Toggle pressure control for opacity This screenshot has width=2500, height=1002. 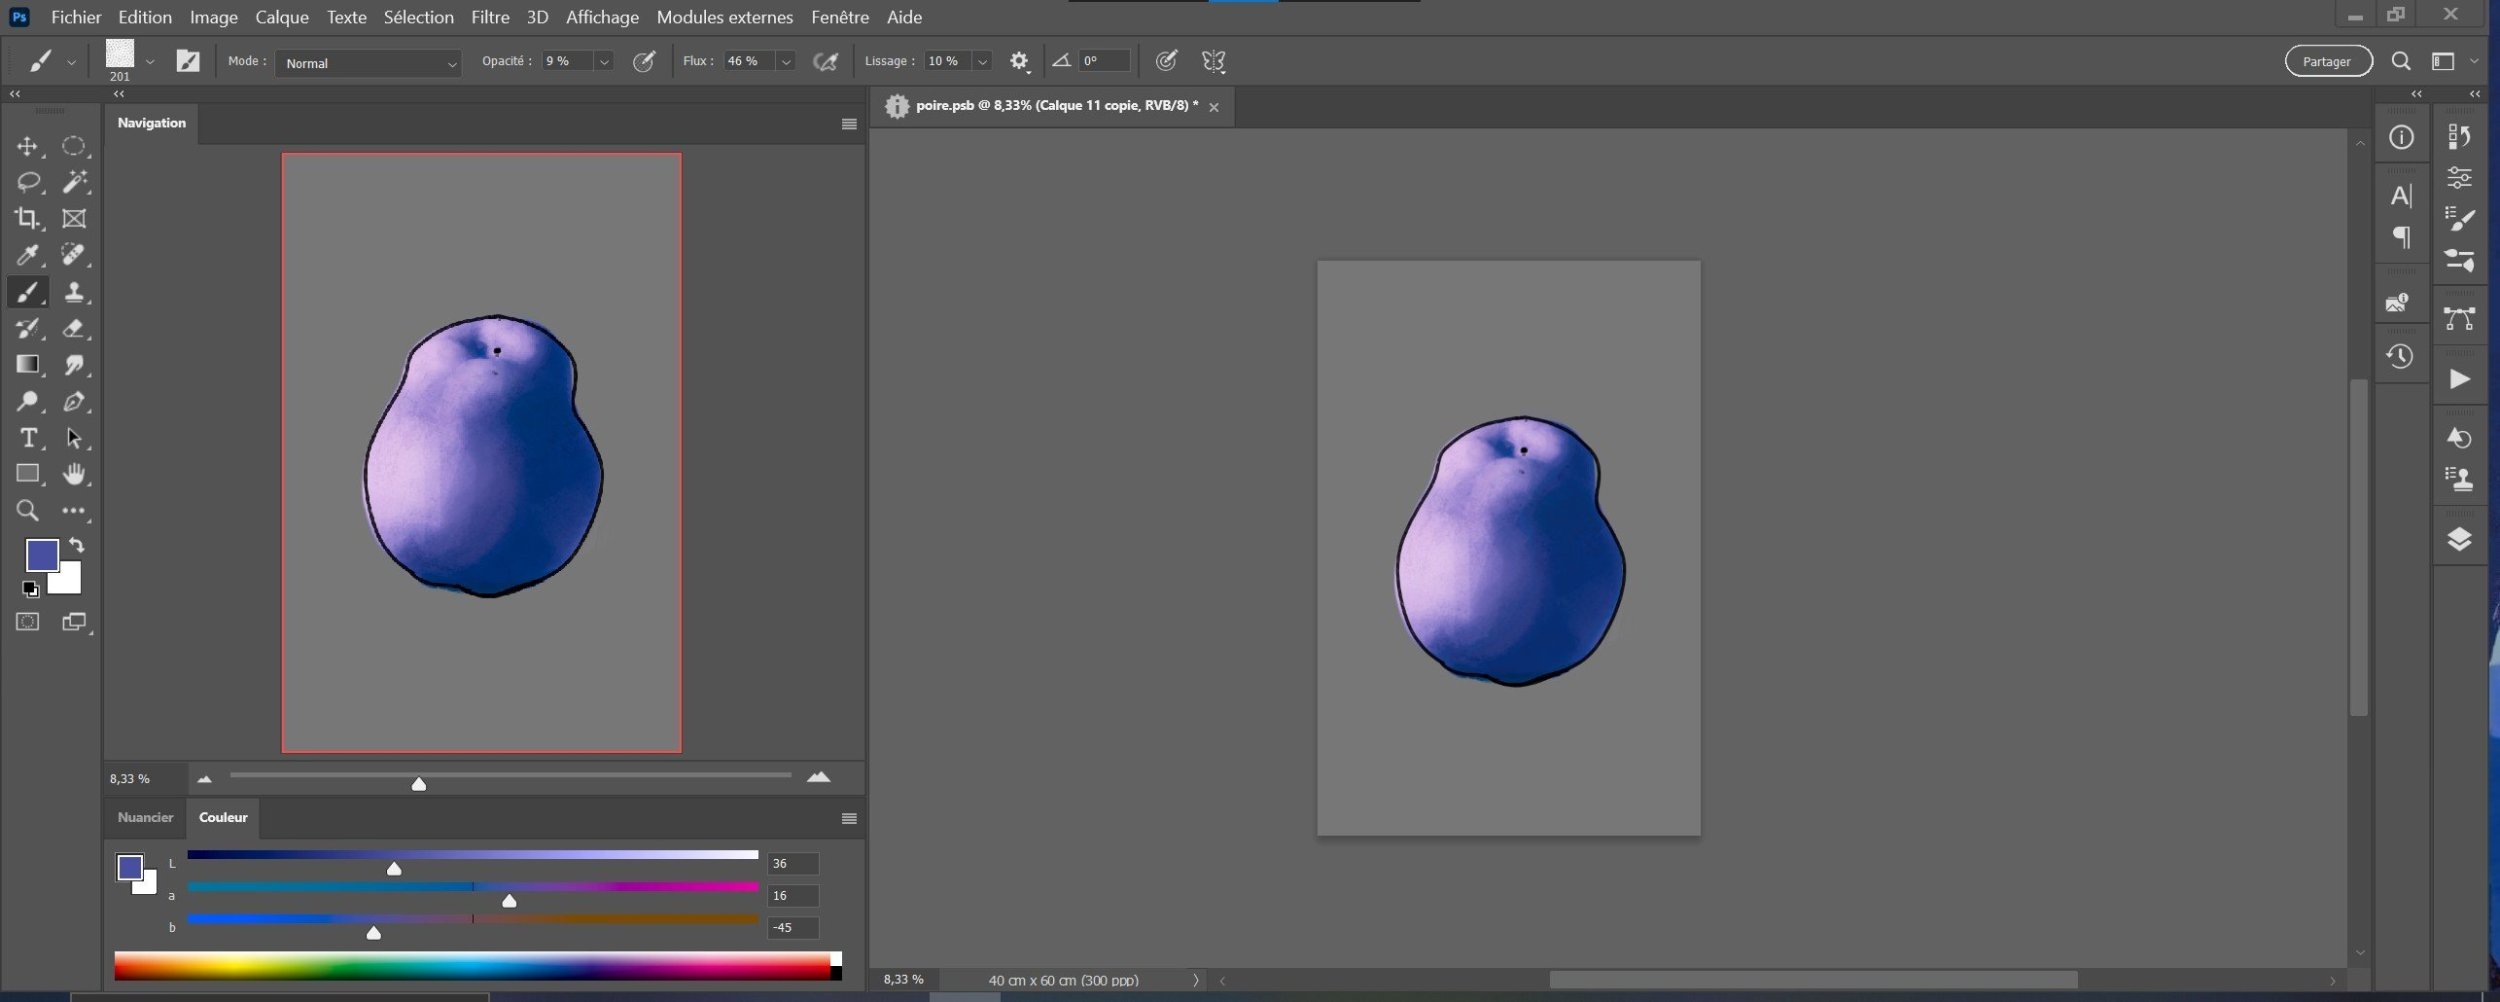(644, 62)
